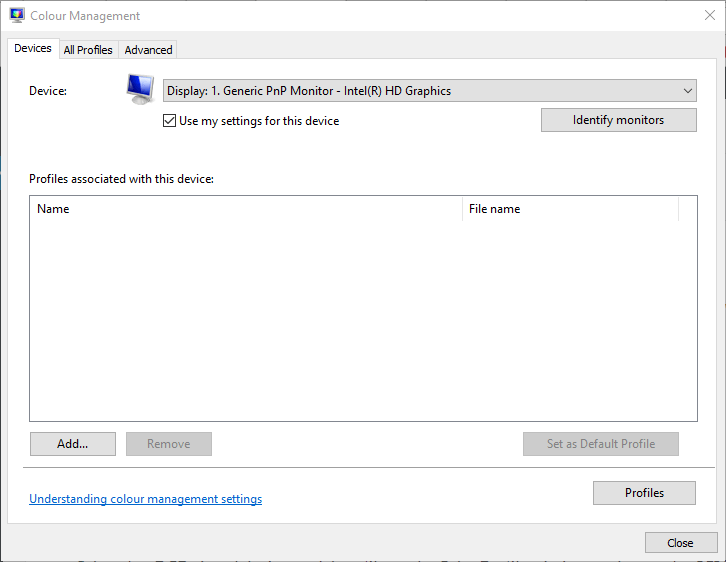Click the Close button at bottom
Screen dimensions: 726x562
point(680,543)
